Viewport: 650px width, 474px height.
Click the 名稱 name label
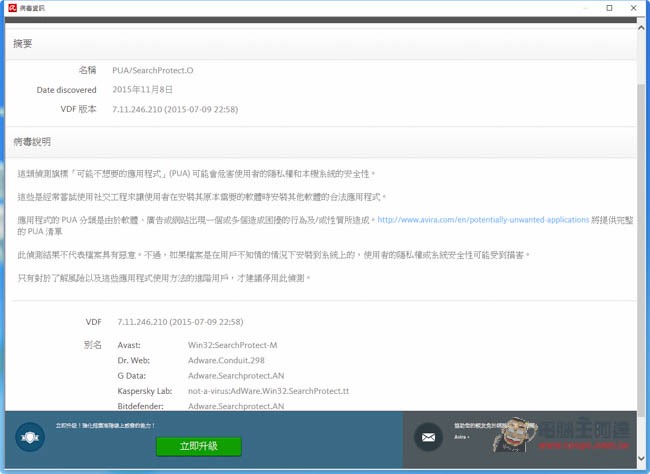click(x=87, y=70)
